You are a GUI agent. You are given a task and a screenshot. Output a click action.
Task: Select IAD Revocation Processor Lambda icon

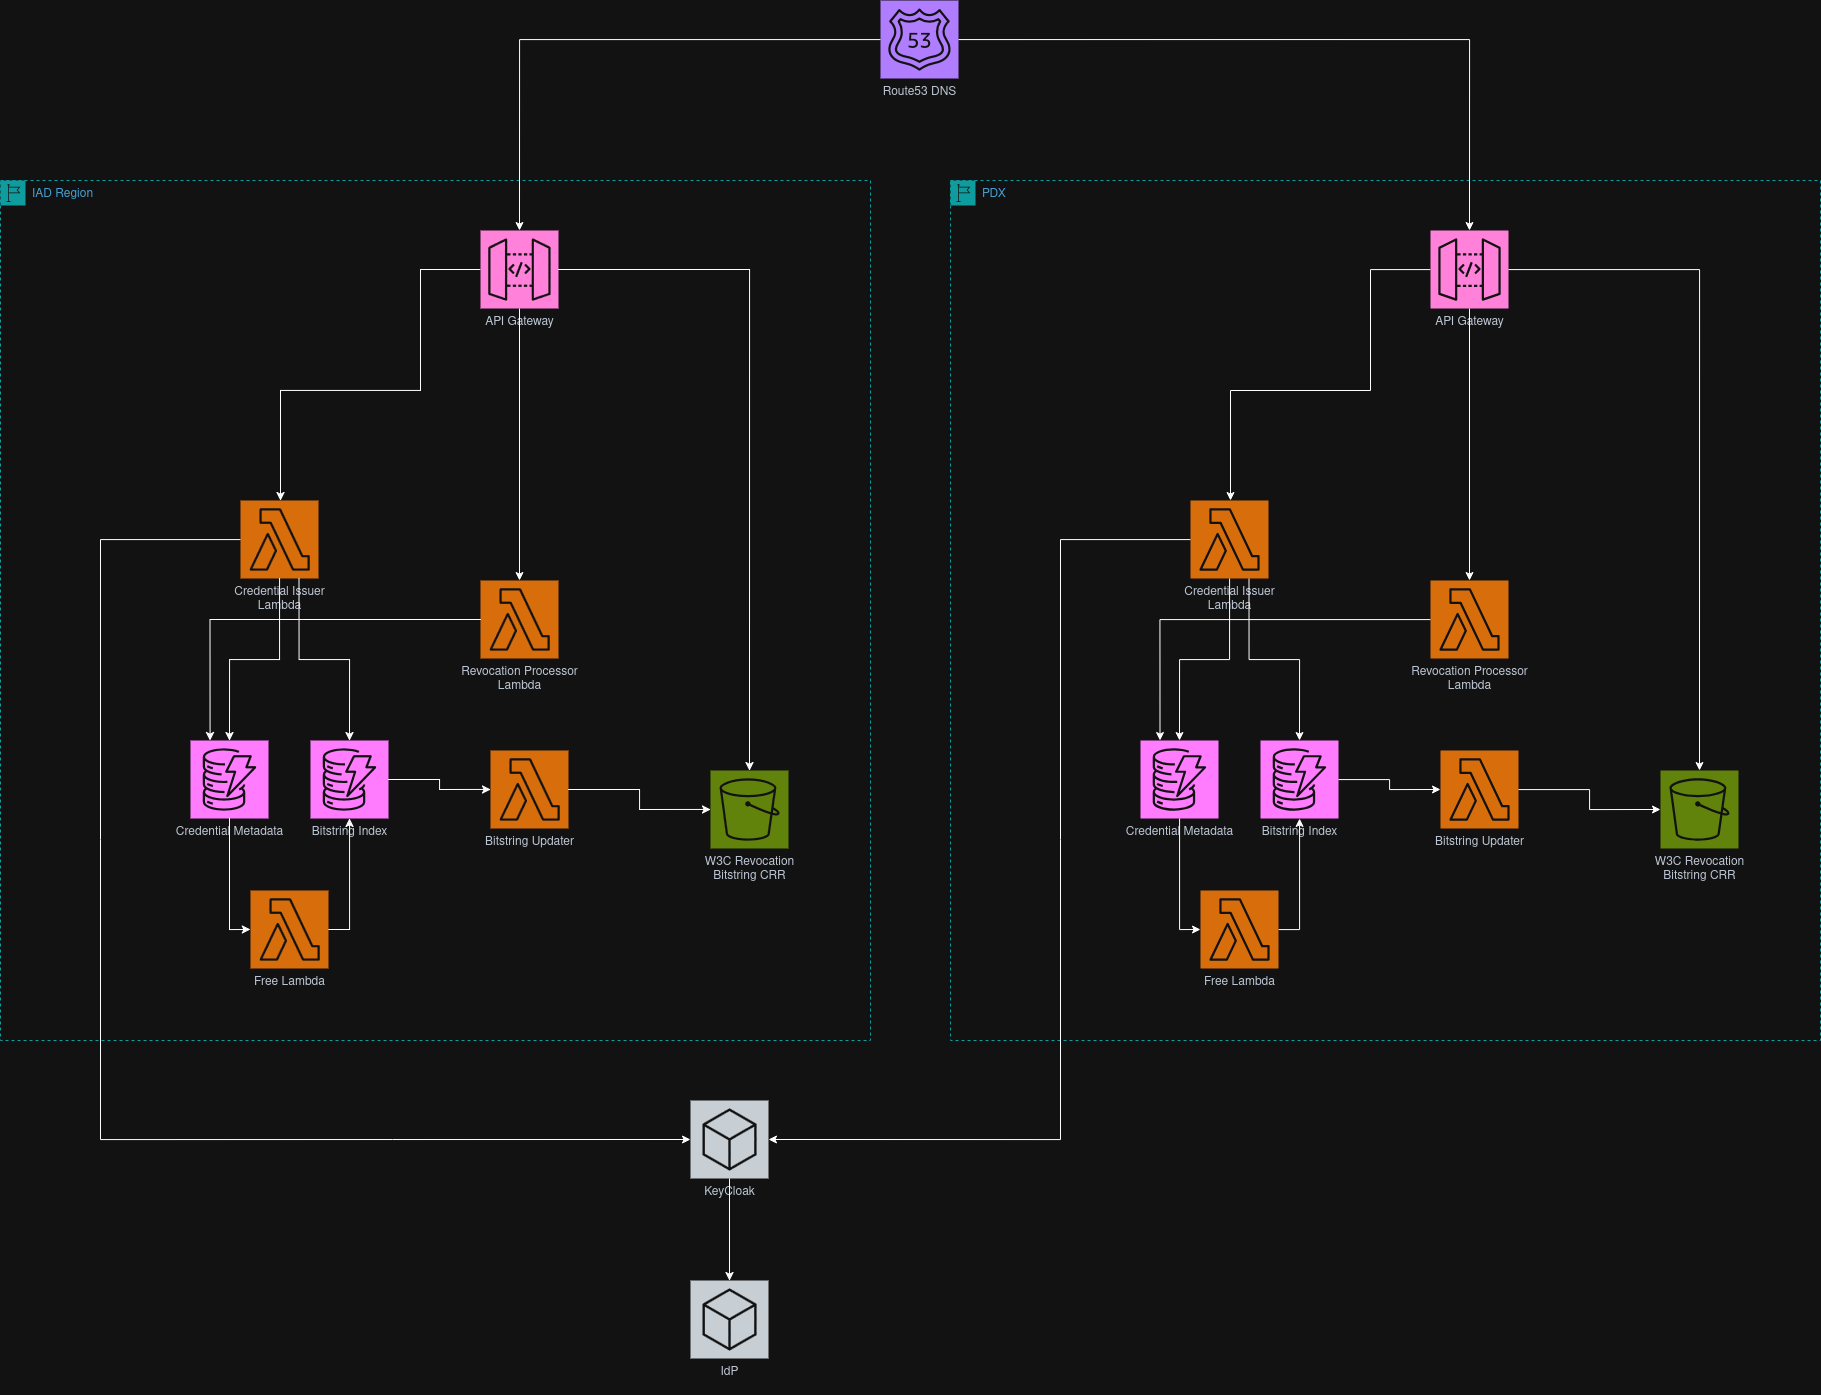519,620
